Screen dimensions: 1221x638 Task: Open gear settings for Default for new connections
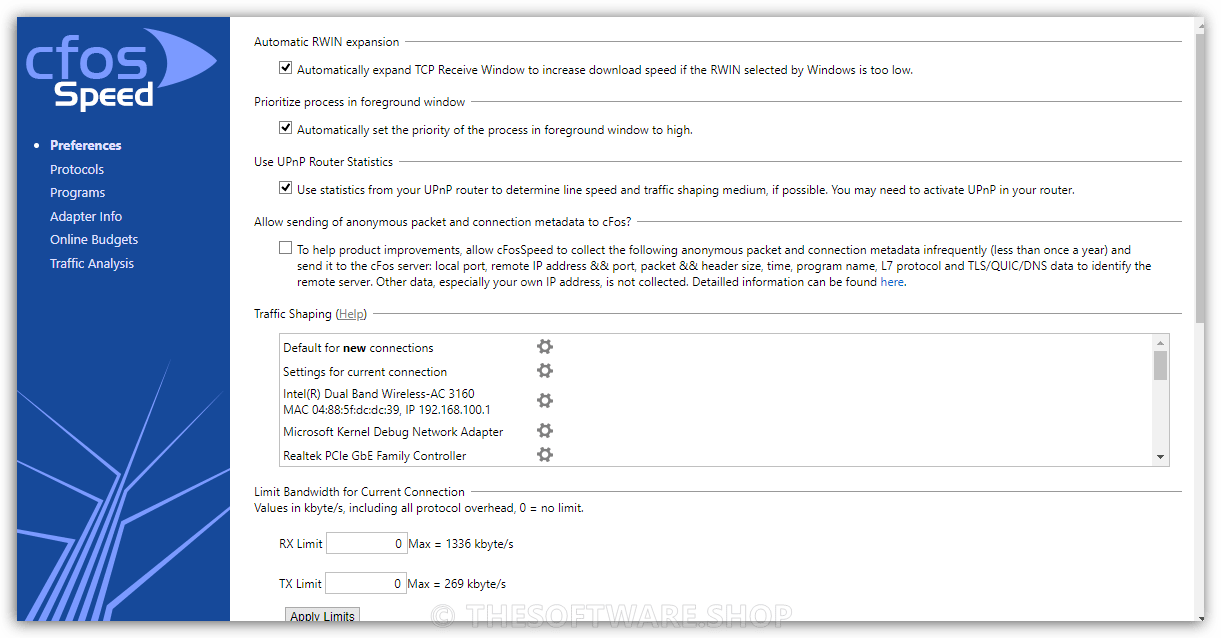pos(544,347)
